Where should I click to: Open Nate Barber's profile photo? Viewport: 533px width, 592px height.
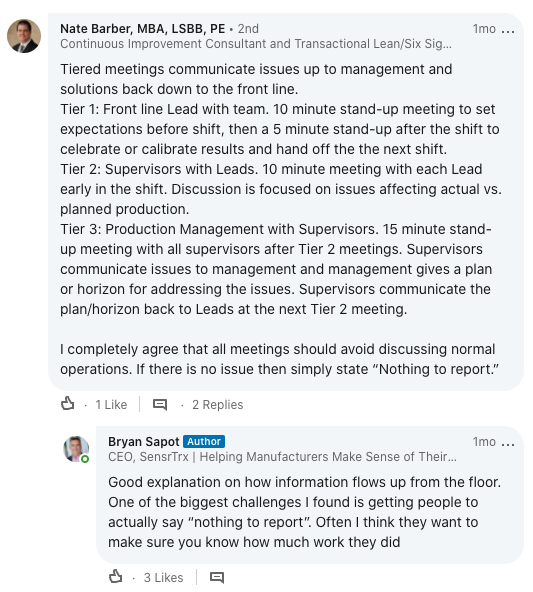24,36
